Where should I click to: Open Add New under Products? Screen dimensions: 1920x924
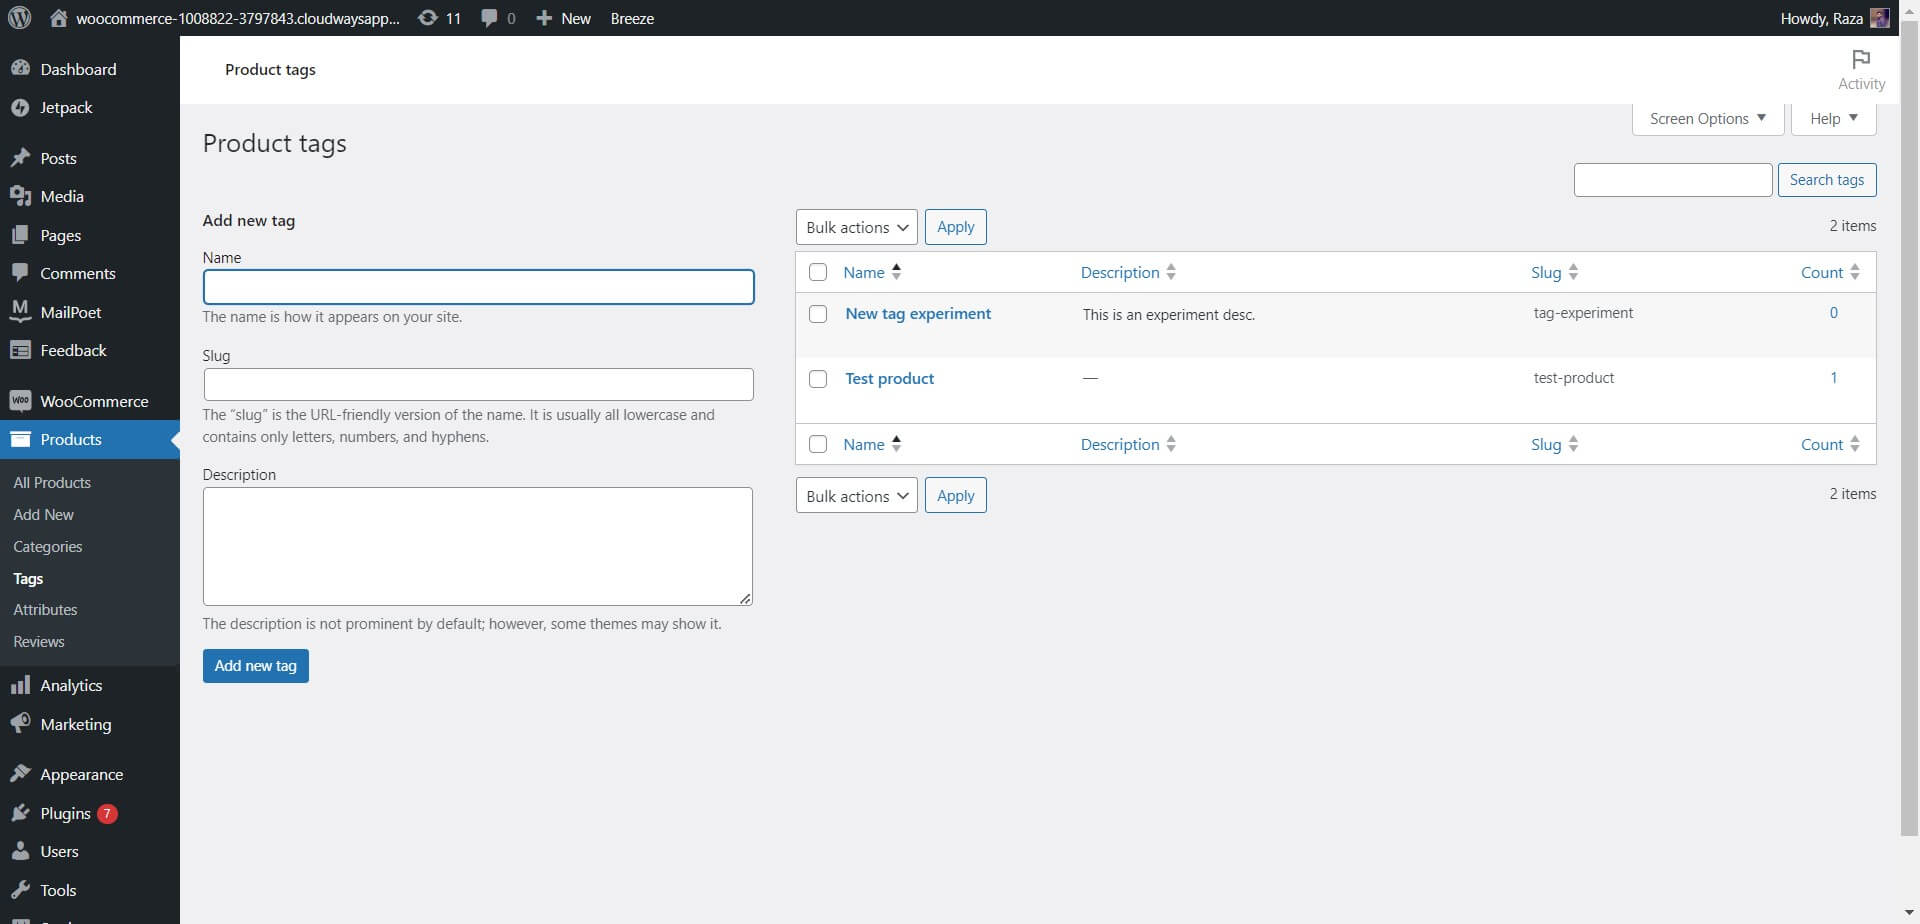[44, 514]
